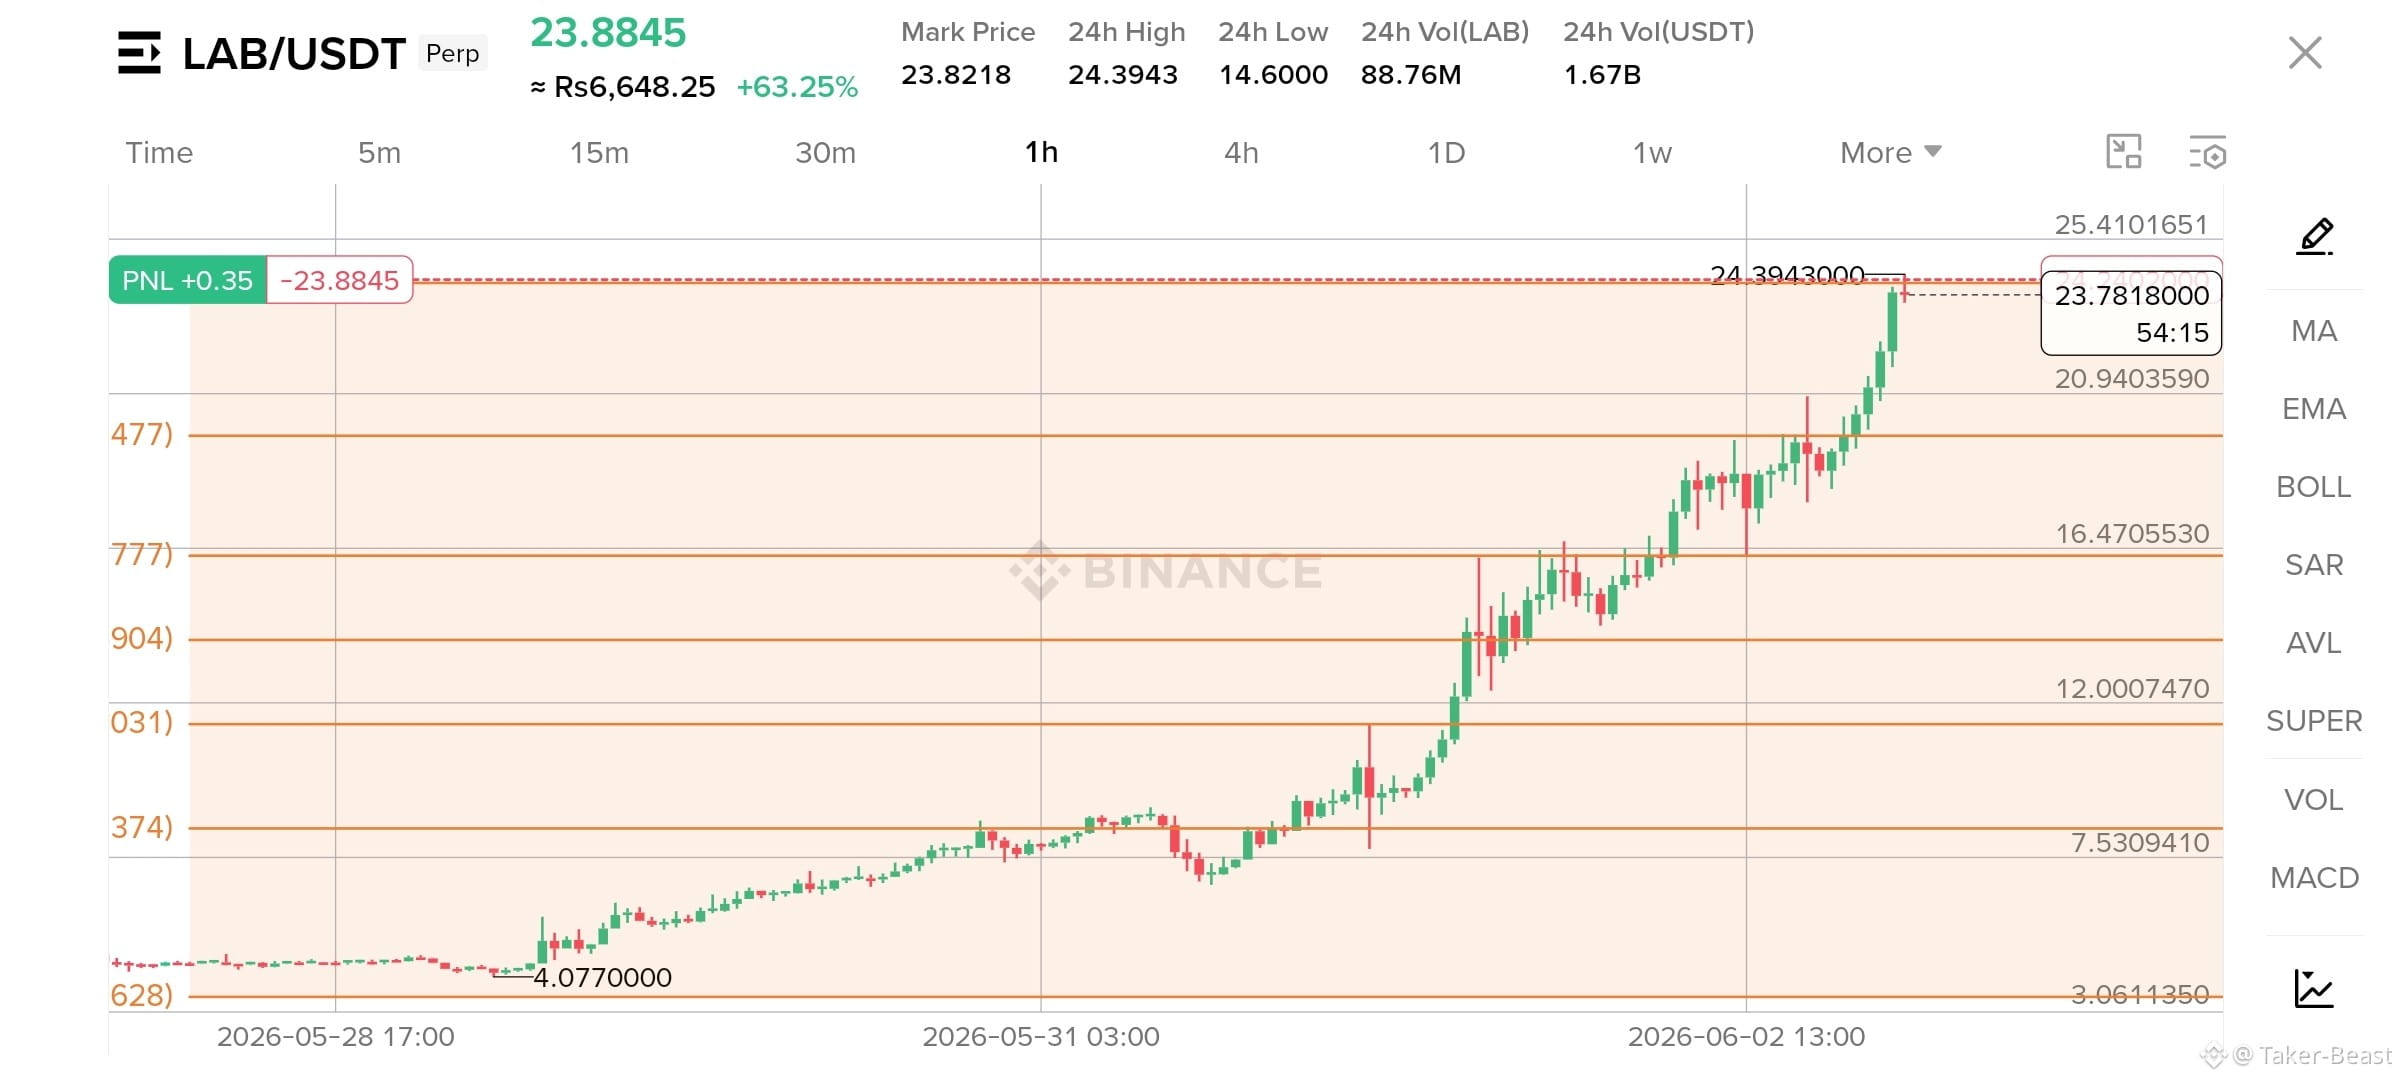The image size is (2400, 1080).
Task: Click the line chart icon at bottom right
Action: coord(2314,988)
